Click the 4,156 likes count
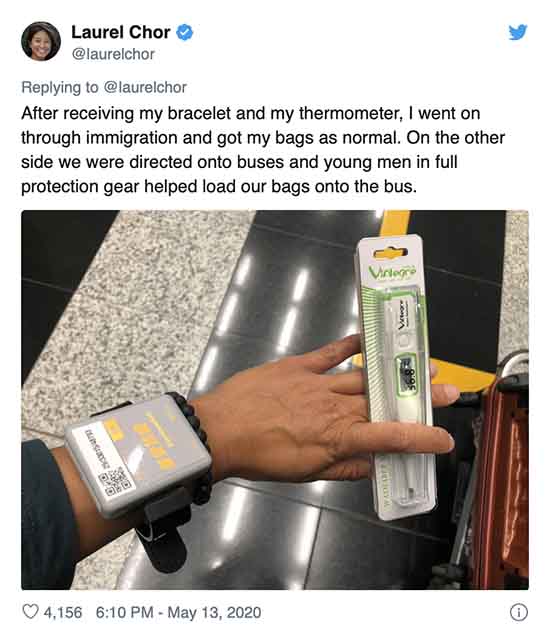The width and height of the screenshot is (550, 635). pyautogui.click(x=63, y=612)
